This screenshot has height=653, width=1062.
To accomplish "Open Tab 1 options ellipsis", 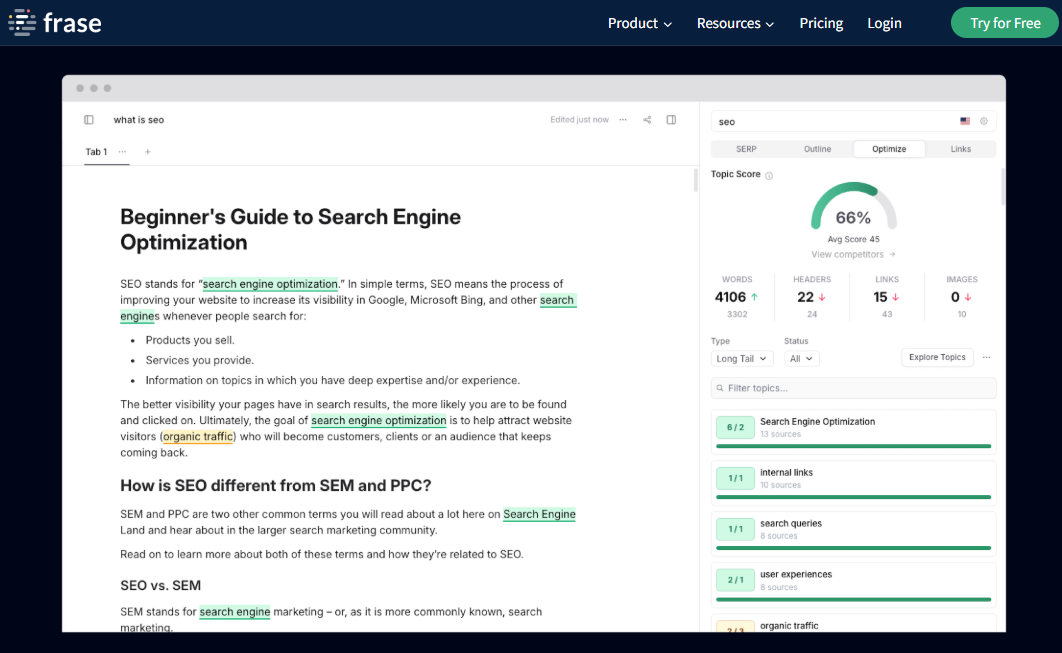I will (x=123, y=152).
